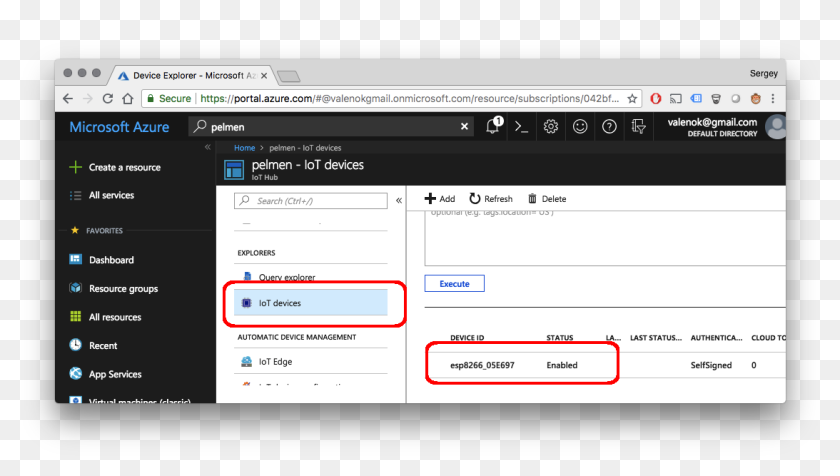Click the Home breadcrumb link
The width and height of the screenshot is (840, 476).
244,147
